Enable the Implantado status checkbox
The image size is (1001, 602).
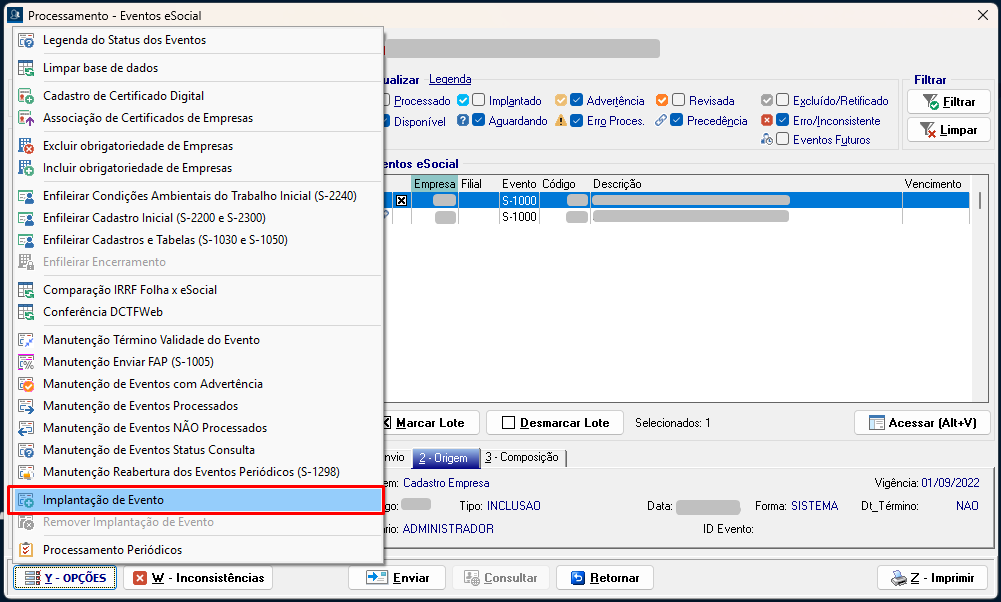[x=479, y=100]
